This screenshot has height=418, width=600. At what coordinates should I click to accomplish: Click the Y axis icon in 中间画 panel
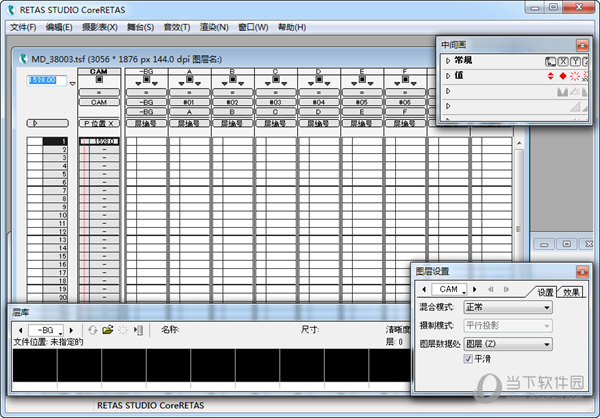pos(575,61)
